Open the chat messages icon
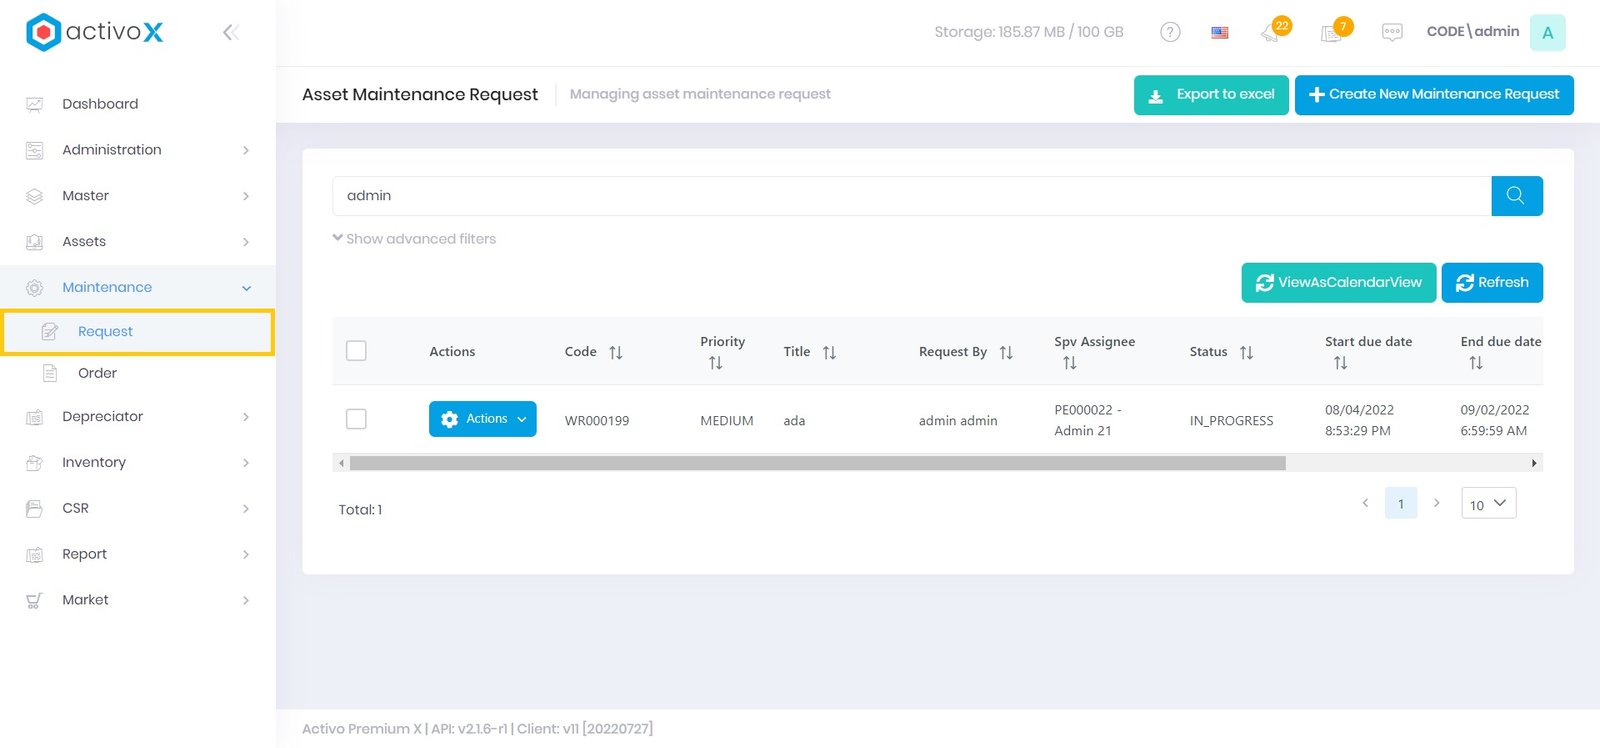Screen dimensions: 1600x748 pos(1391,32)
